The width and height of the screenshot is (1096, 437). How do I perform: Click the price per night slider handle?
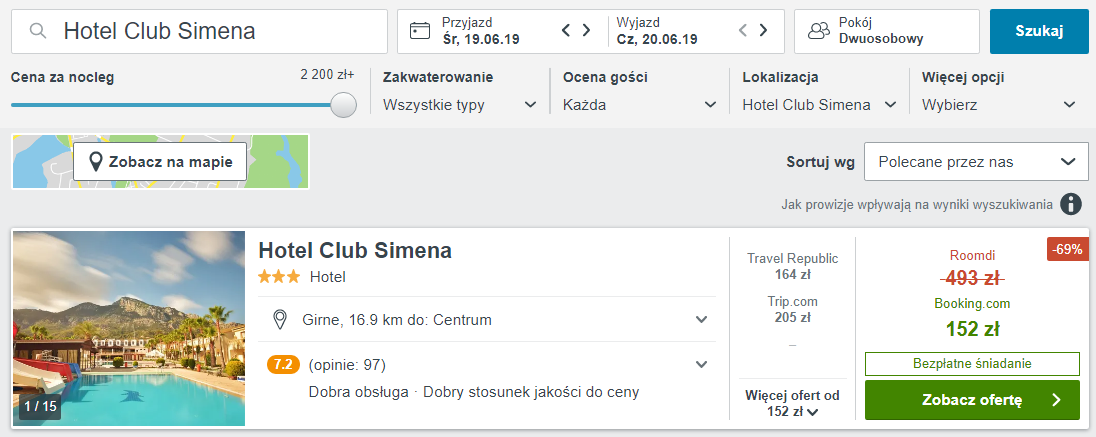coord(343,105)
